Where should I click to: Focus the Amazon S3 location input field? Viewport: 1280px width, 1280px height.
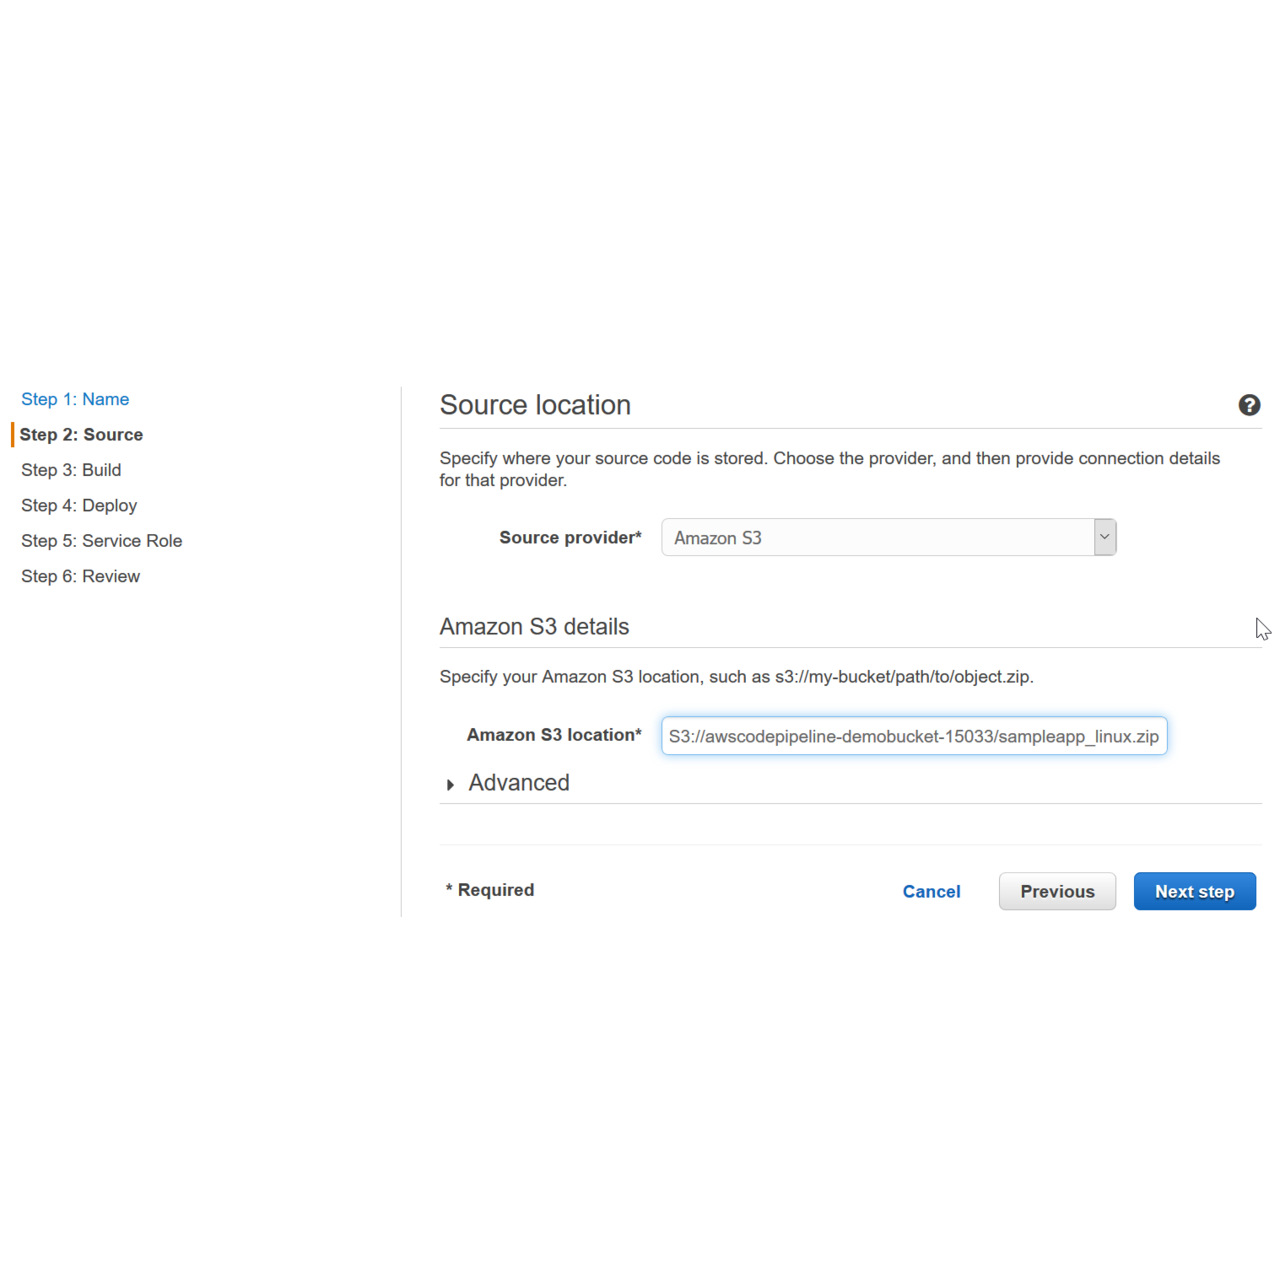click(913, 736)
